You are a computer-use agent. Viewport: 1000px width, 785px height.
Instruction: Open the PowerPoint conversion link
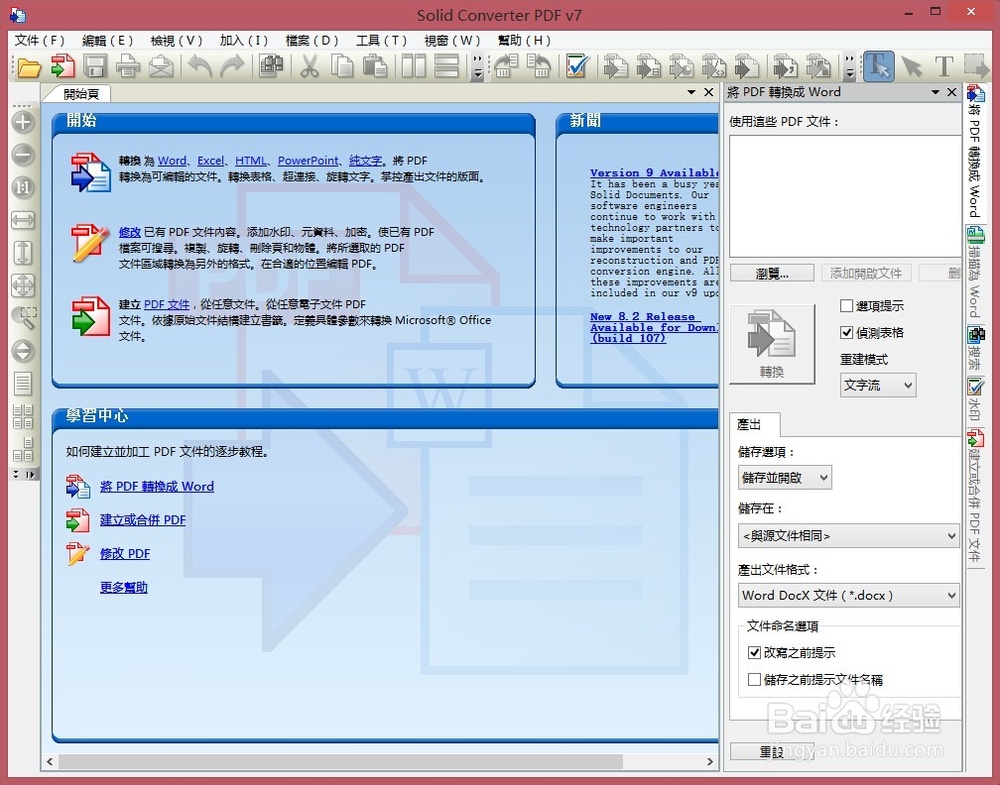[308, 161]
